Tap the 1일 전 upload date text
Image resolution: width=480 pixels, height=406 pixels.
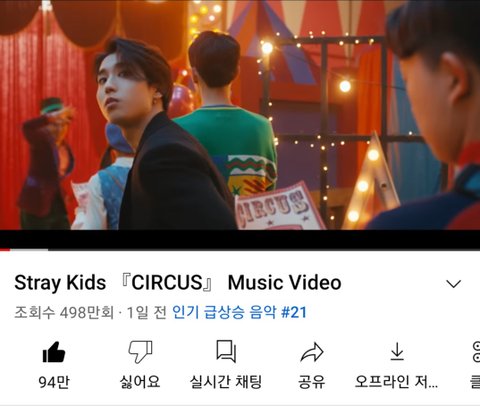click(x=146, y=313)
